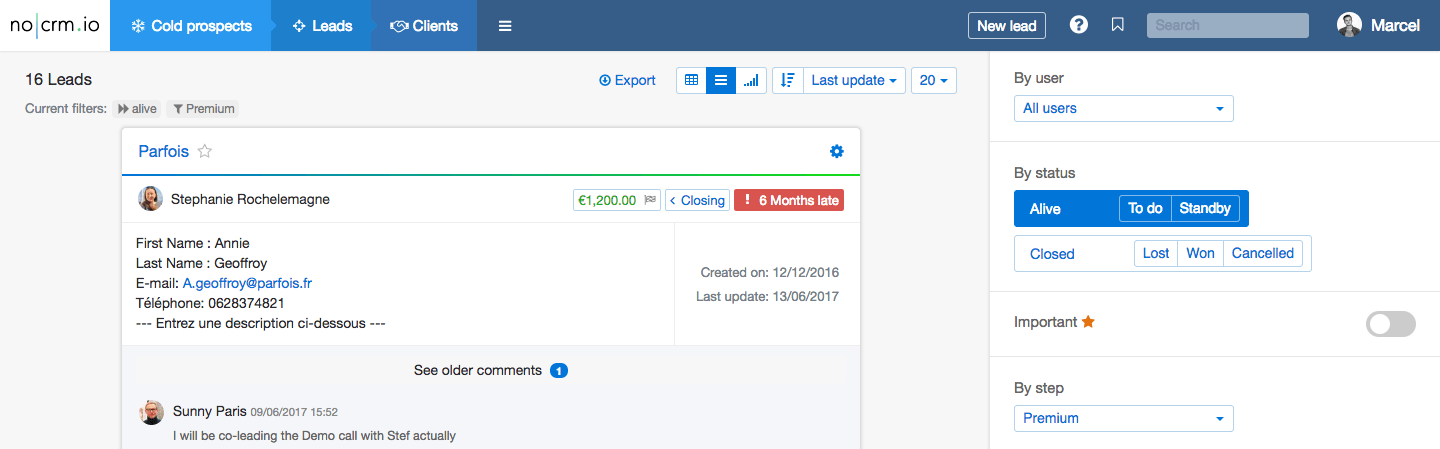
Task: Switch to statistics bar chart view
Action: click(x=751, y=80)
